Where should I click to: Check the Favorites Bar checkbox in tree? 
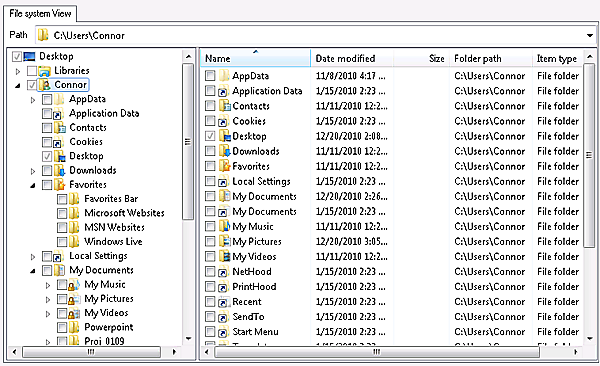point(62,199)
